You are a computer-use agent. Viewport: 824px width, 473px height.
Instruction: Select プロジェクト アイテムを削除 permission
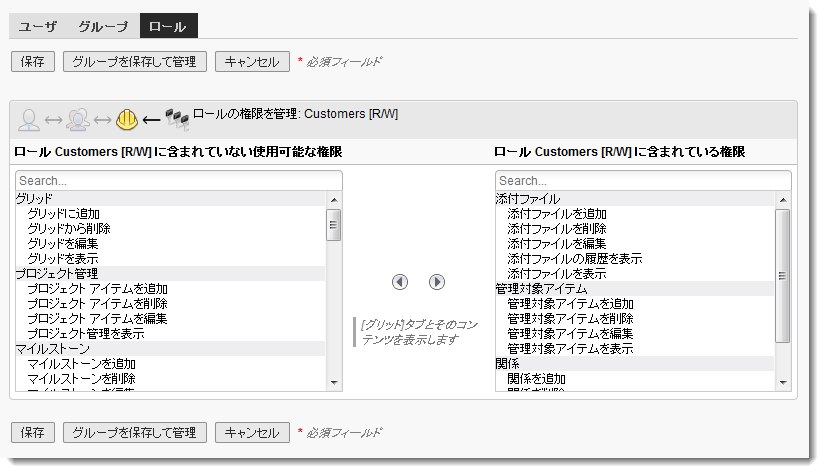(170, 304)
